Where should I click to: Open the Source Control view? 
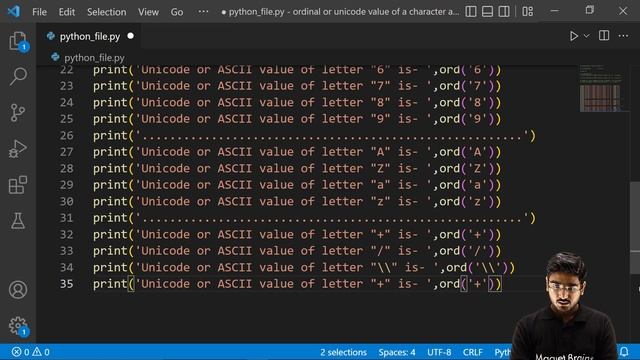click(x=18, y=113)
